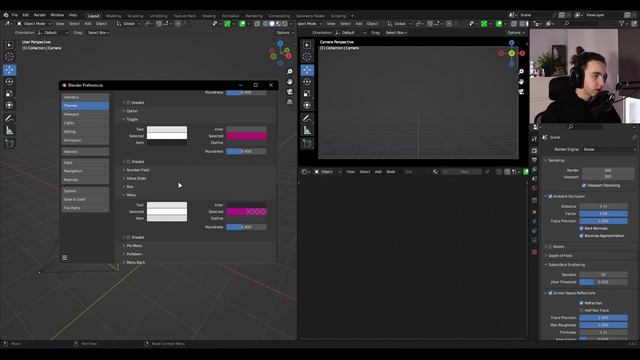Open File Paths section in Preferences sidebar
This screenshot has width=640, height=360.
pyautogui.click(x=85, y=208)
